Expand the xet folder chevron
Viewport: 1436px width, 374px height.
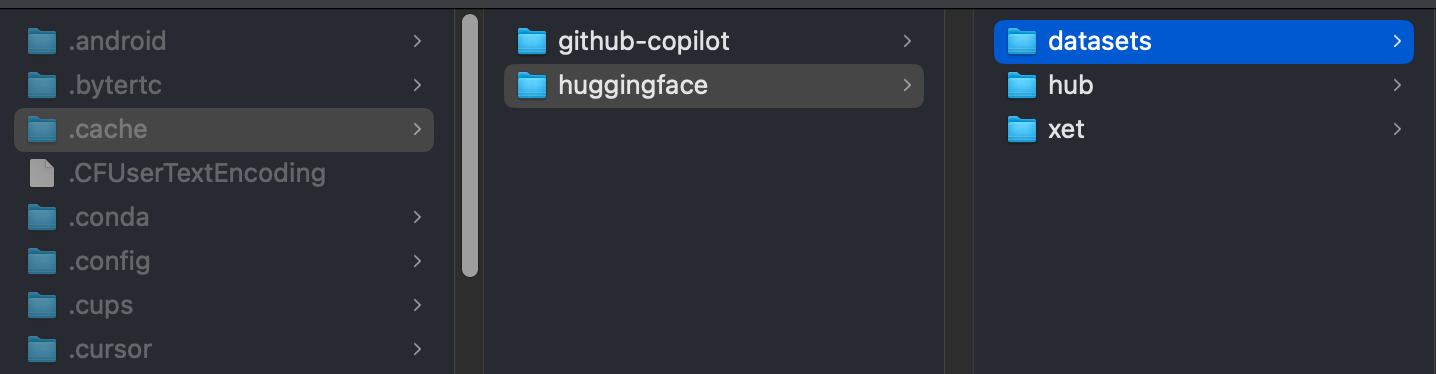tap(1397, 130)
